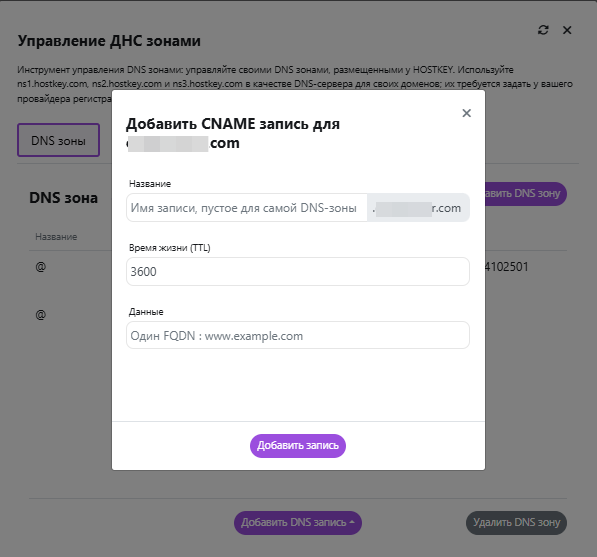Select the first @ record row
The width and height of the screenshot is (597, 557).
pos(41,267)
